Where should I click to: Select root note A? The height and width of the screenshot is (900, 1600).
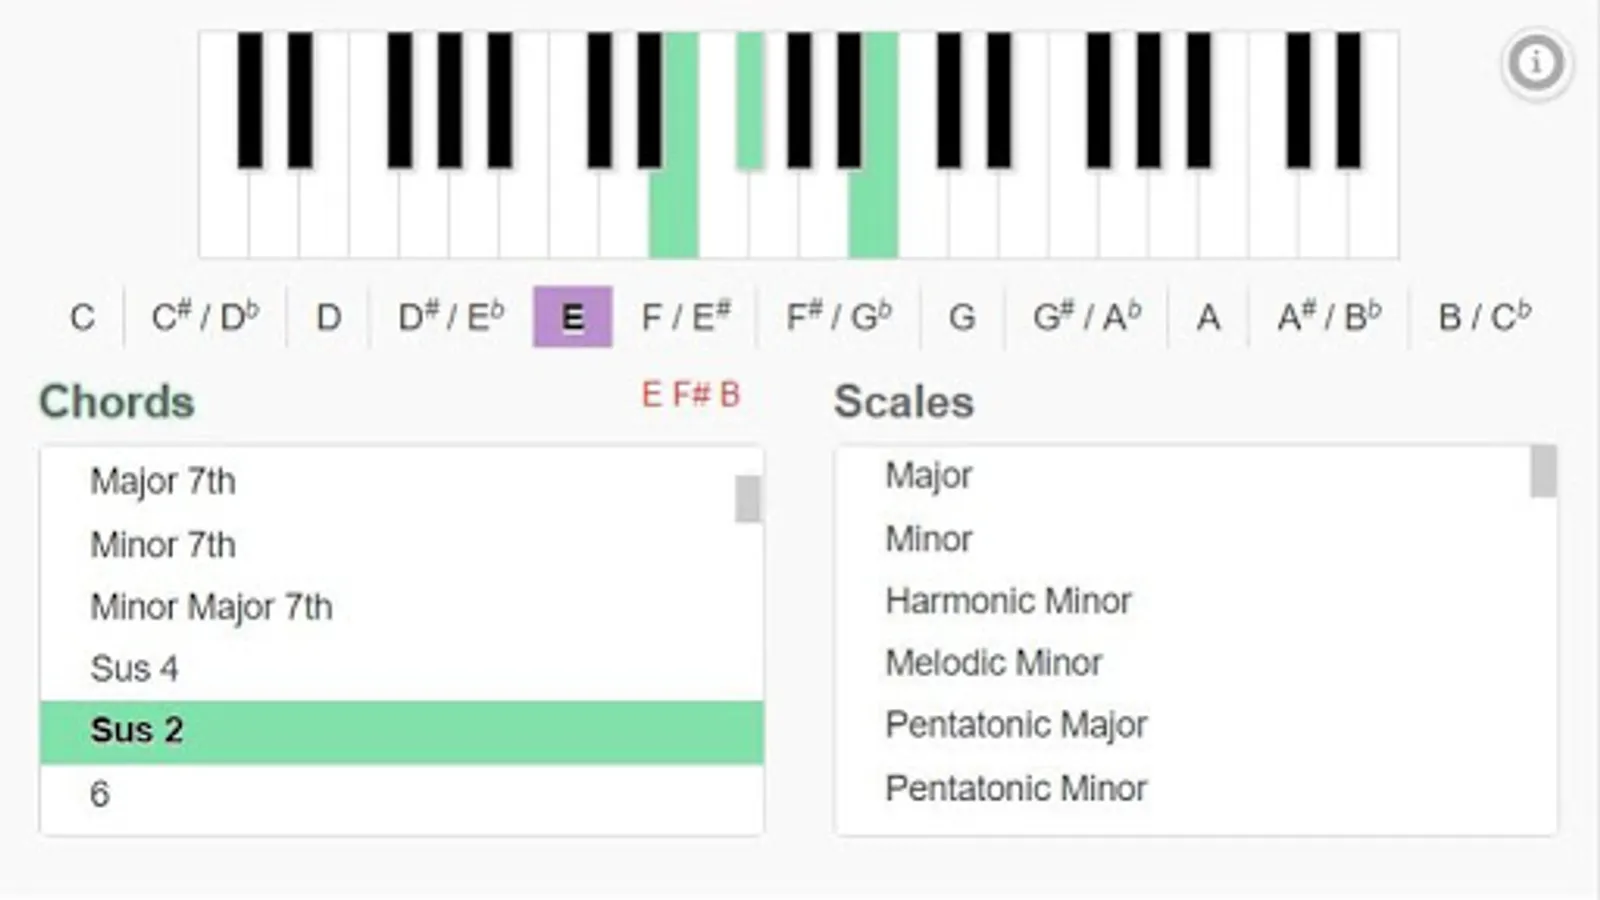pyautogui.click(x=1208, y=318)
